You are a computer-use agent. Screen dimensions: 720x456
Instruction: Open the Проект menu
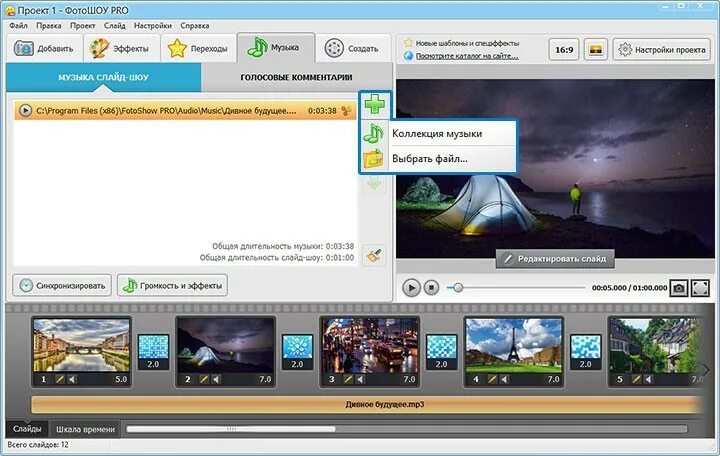83,26
